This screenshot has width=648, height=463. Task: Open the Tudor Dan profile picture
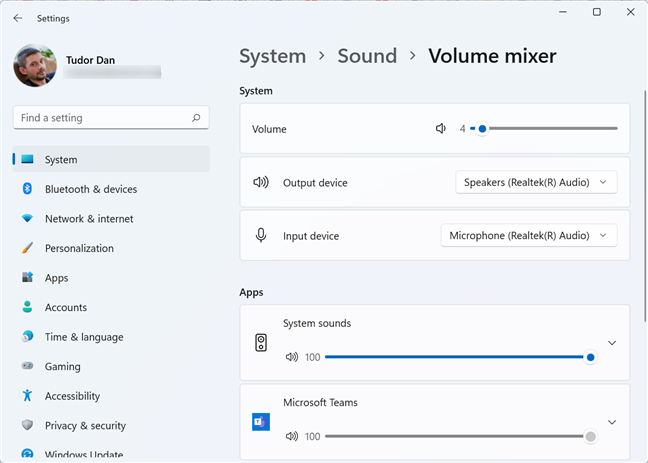coord(35,65)
